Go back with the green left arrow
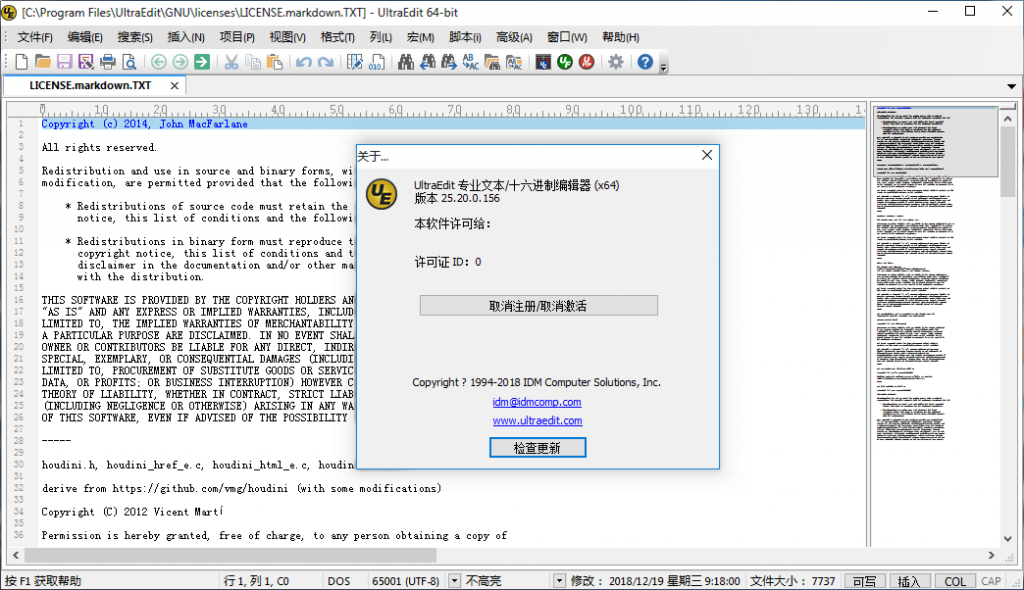Image resolution: width=1024 pixels, height=590 pixels. coord(159,62)
